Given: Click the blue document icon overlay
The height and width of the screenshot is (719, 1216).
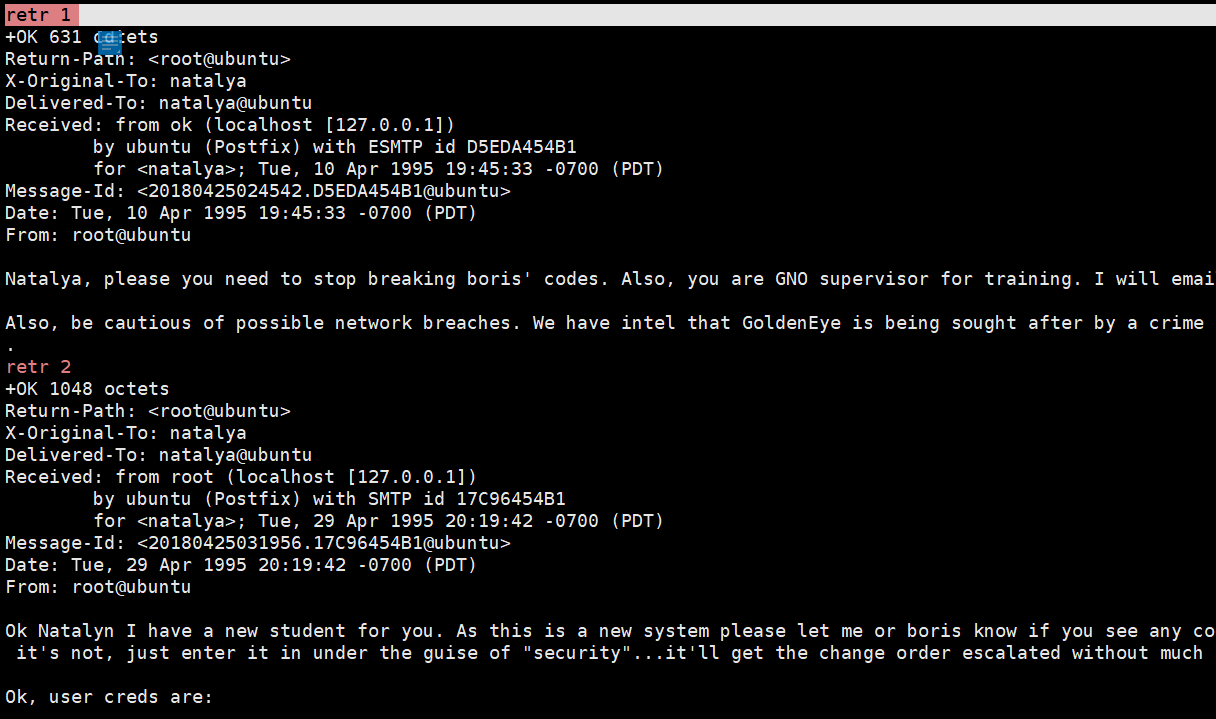Looking at the screenshot, I should click(x=110, y=43).
